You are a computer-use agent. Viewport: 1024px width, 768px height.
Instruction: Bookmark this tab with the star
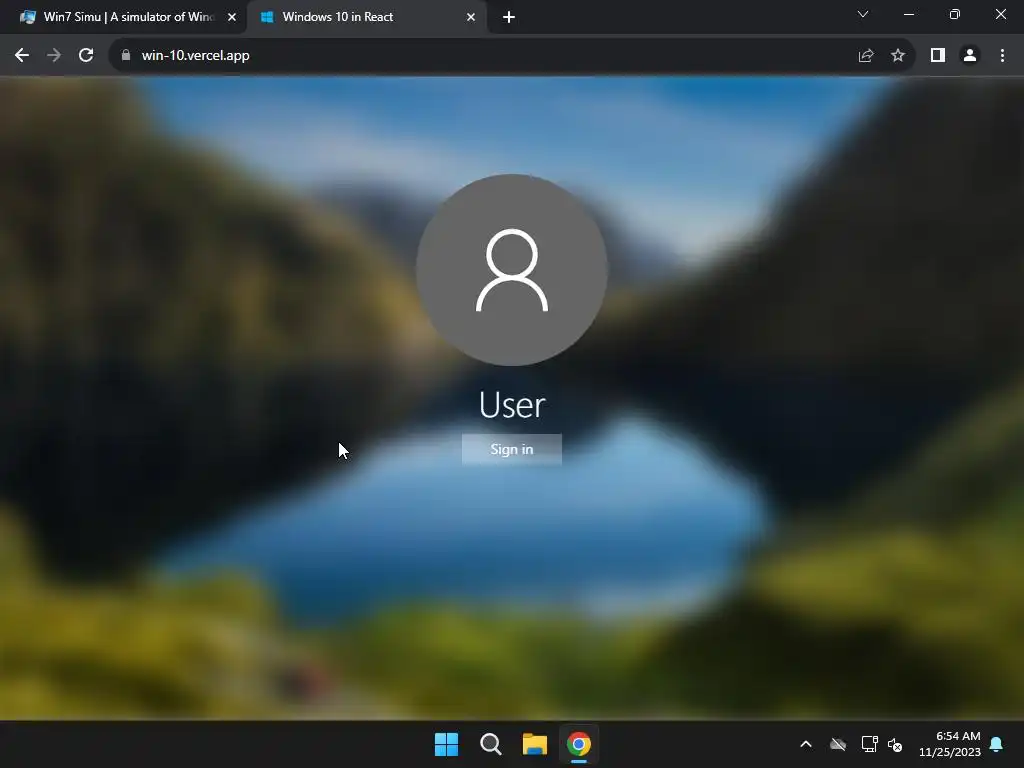898,56
